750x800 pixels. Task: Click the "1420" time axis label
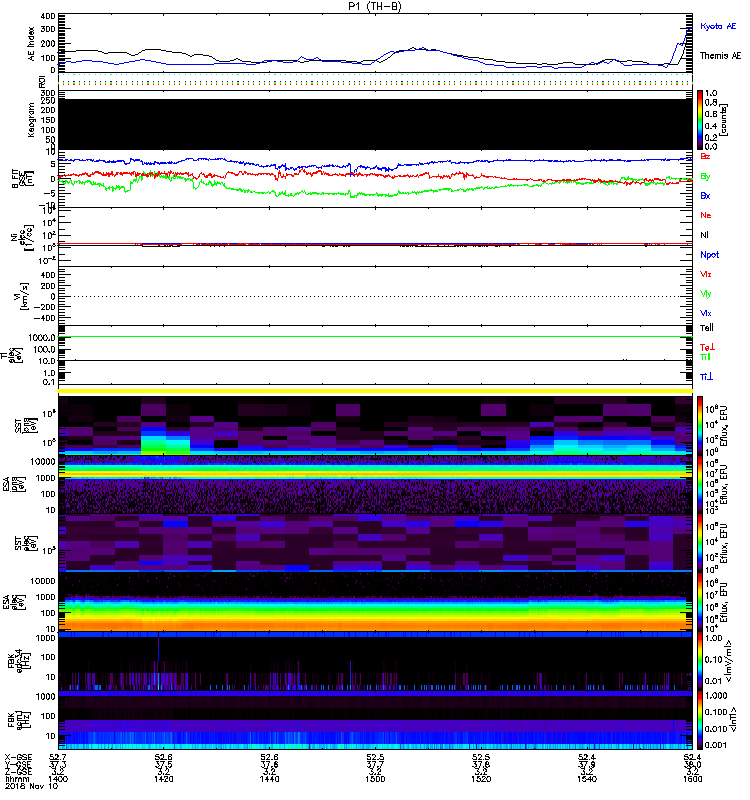point(163,779)
